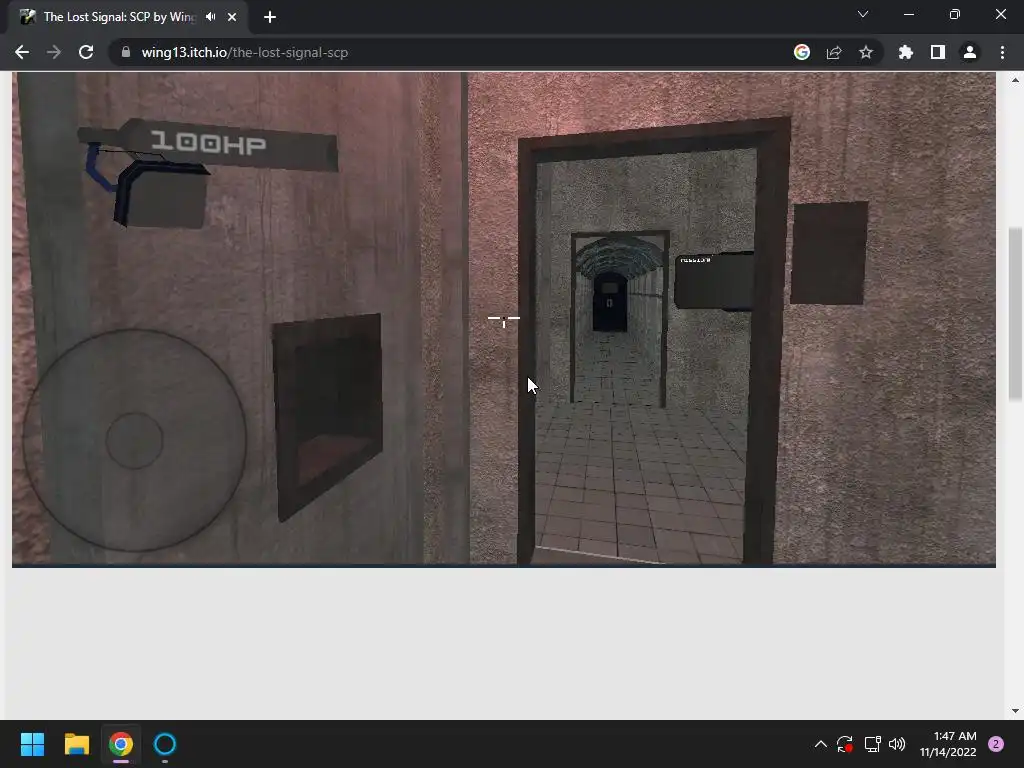Close The Lost Signal: SCP tab
This screenshot has width=1024, height=768.
pyautogui.click(x=232, y=17)
